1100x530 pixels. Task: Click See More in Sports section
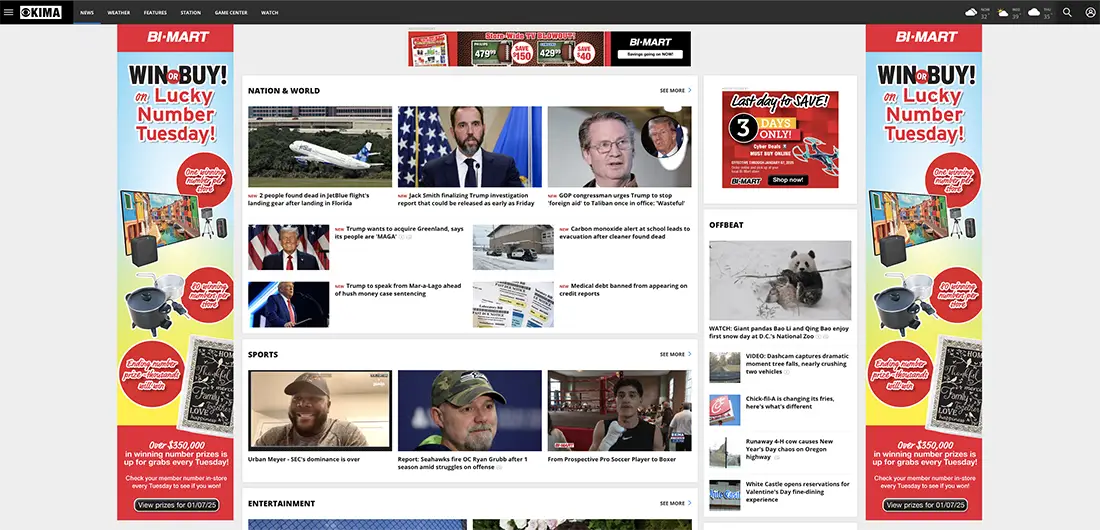point(672,355)
